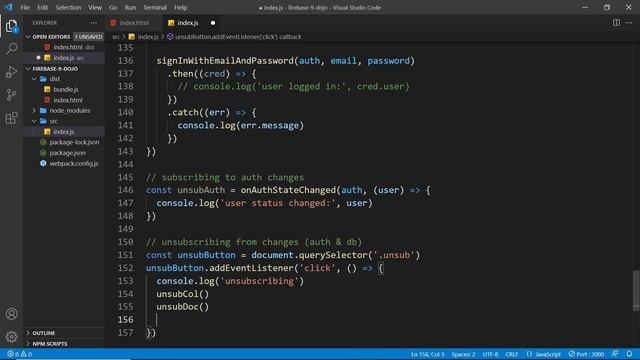The width and height of the screenshot is (640, 360).
Task: Click the VS Code logo icon
Action: [9, 7]
